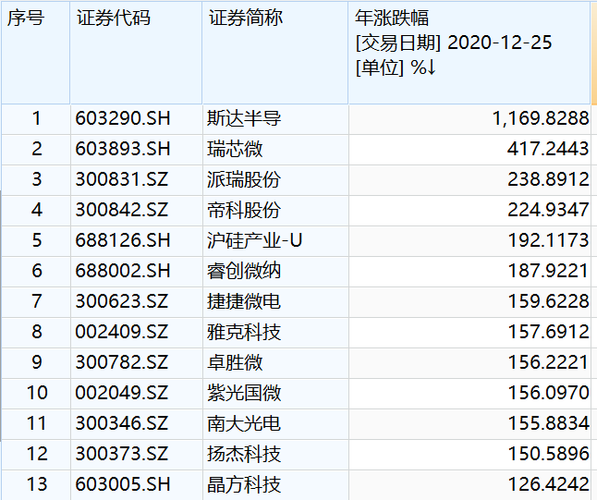Select stock code 002049.SZ
597x500 pixels.
coord(122,393)
